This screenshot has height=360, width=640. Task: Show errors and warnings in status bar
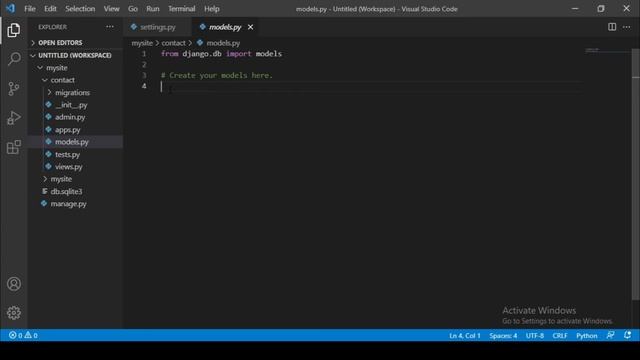tap(23, 335)
